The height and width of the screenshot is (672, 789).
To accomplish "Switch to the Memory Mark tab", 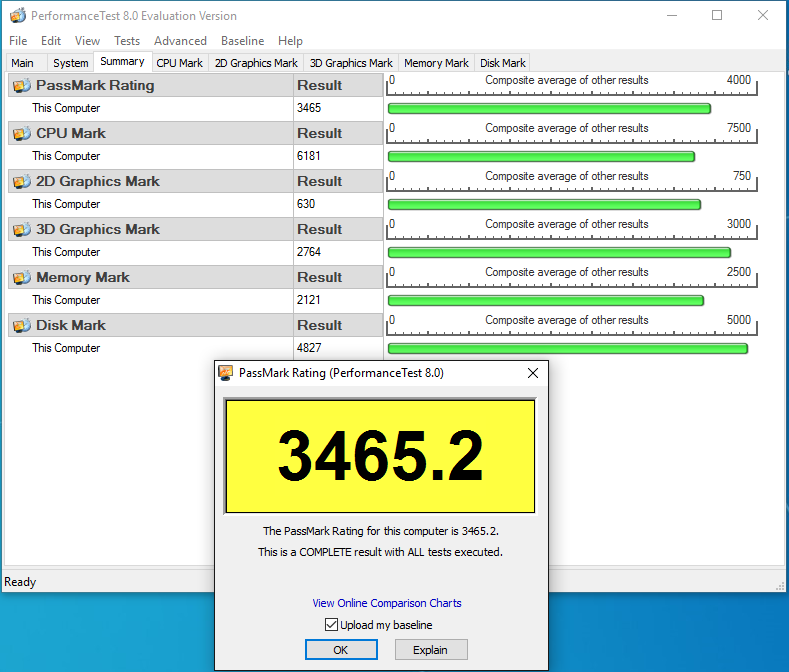I will point(436,63).
